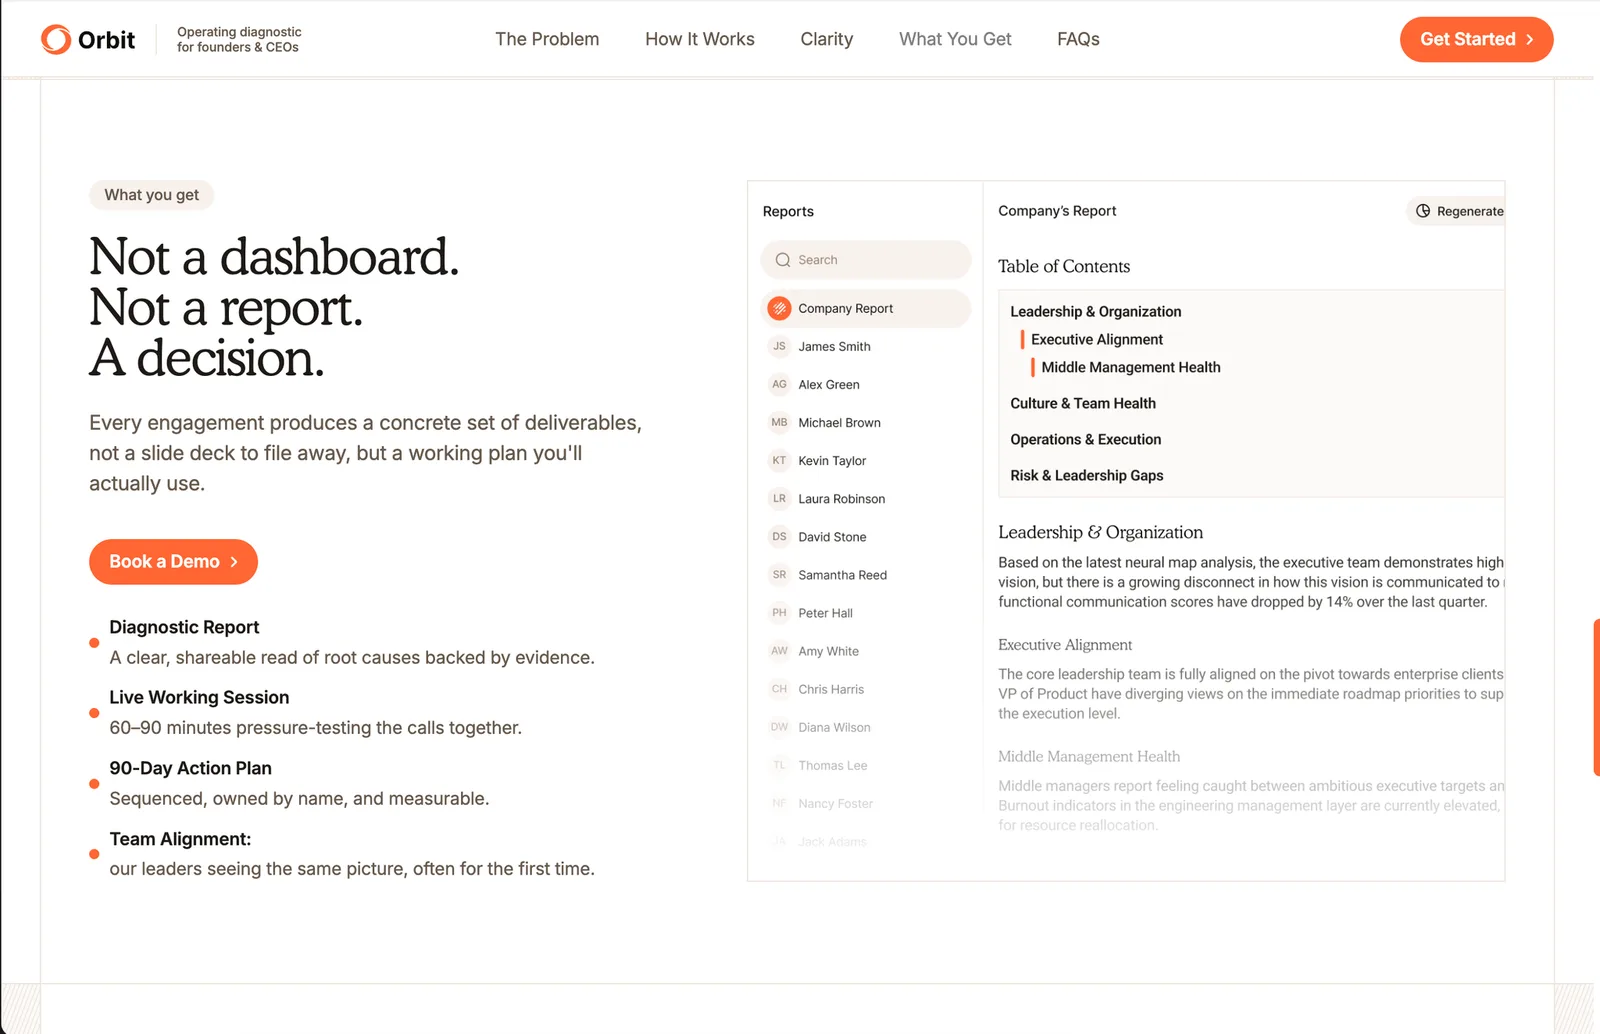The image size is (1600, 1034).
Task: Click the Diagnostic Report heading
Action: (x=184, y=627)
